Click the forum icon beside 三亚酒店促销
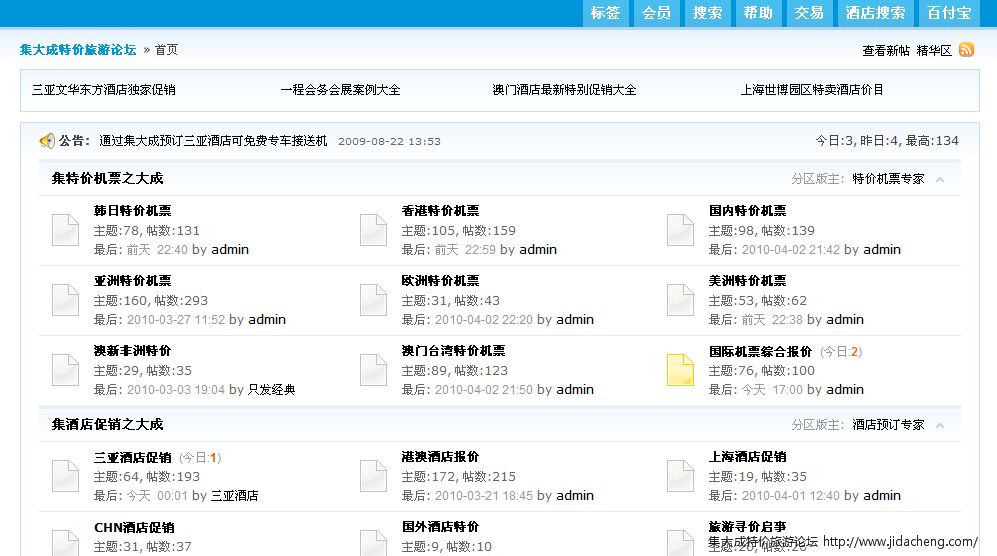The width and height of the screenshot is (997, 556). coord(65,476)
